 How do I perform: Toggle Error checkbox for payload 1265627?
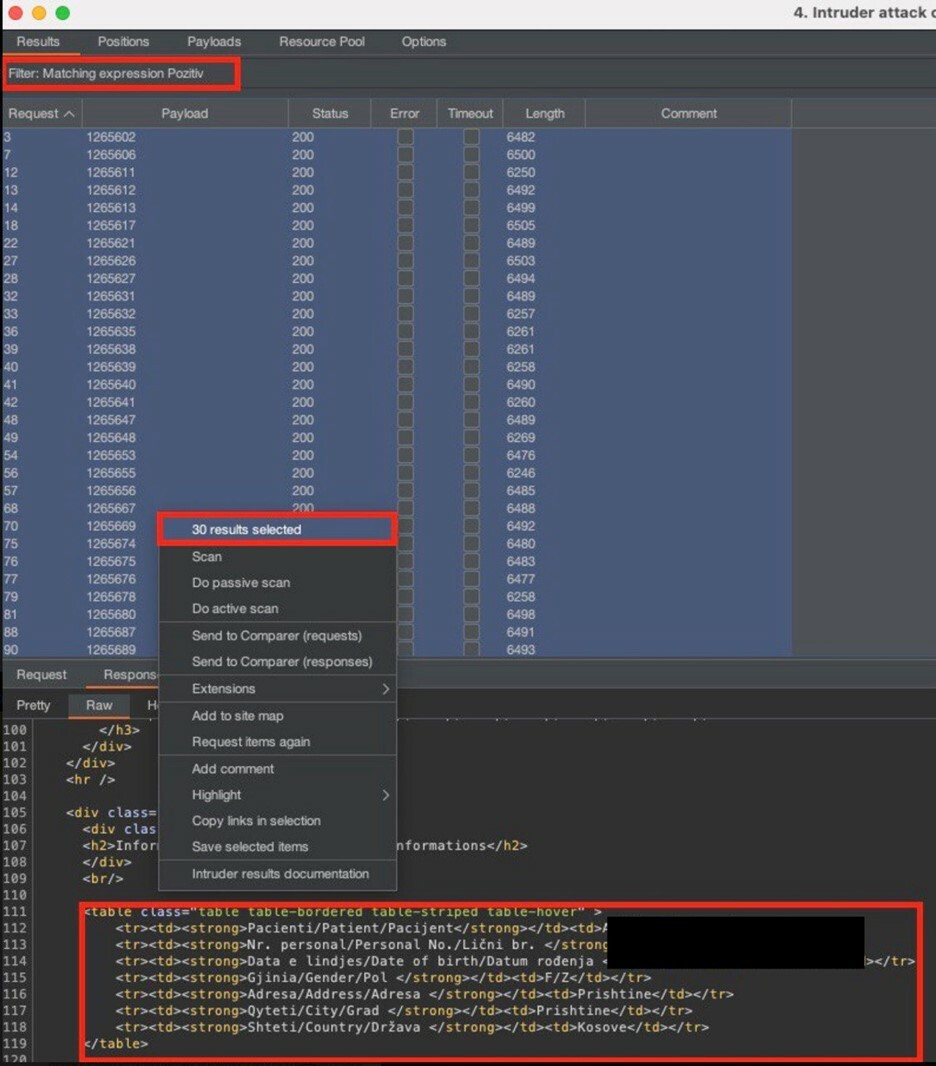[405, 278]
